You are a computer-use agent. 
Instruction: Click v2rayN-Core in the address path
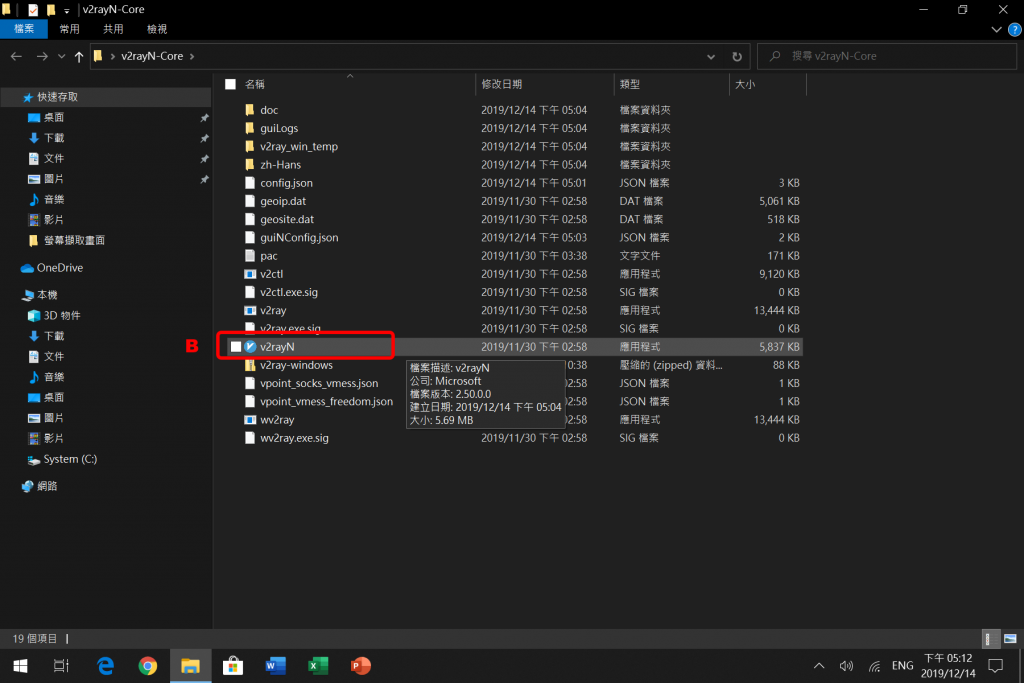pos(152,56)
